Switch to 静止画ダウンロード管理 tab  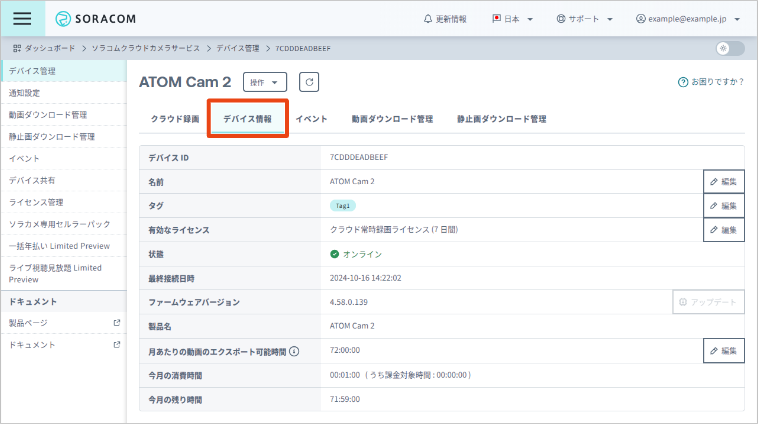click(501, 119)
